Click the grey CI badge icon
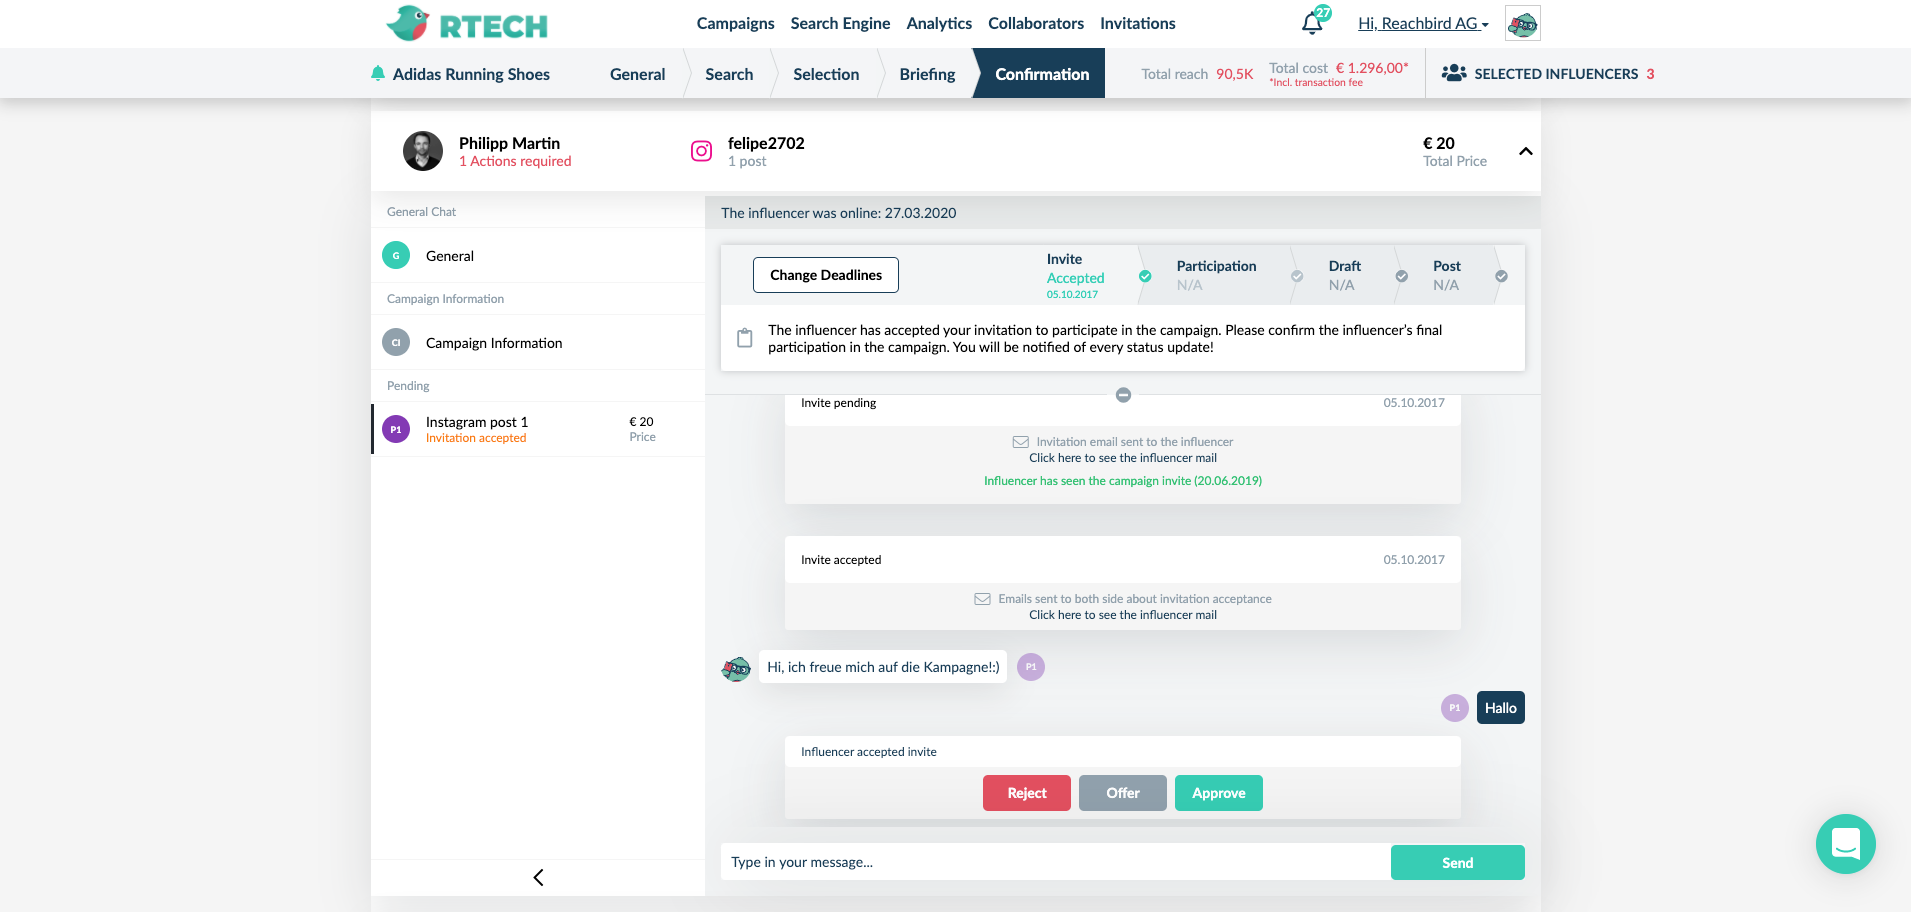This screenshot has width=1911, height=912. (x=396, y=342)
